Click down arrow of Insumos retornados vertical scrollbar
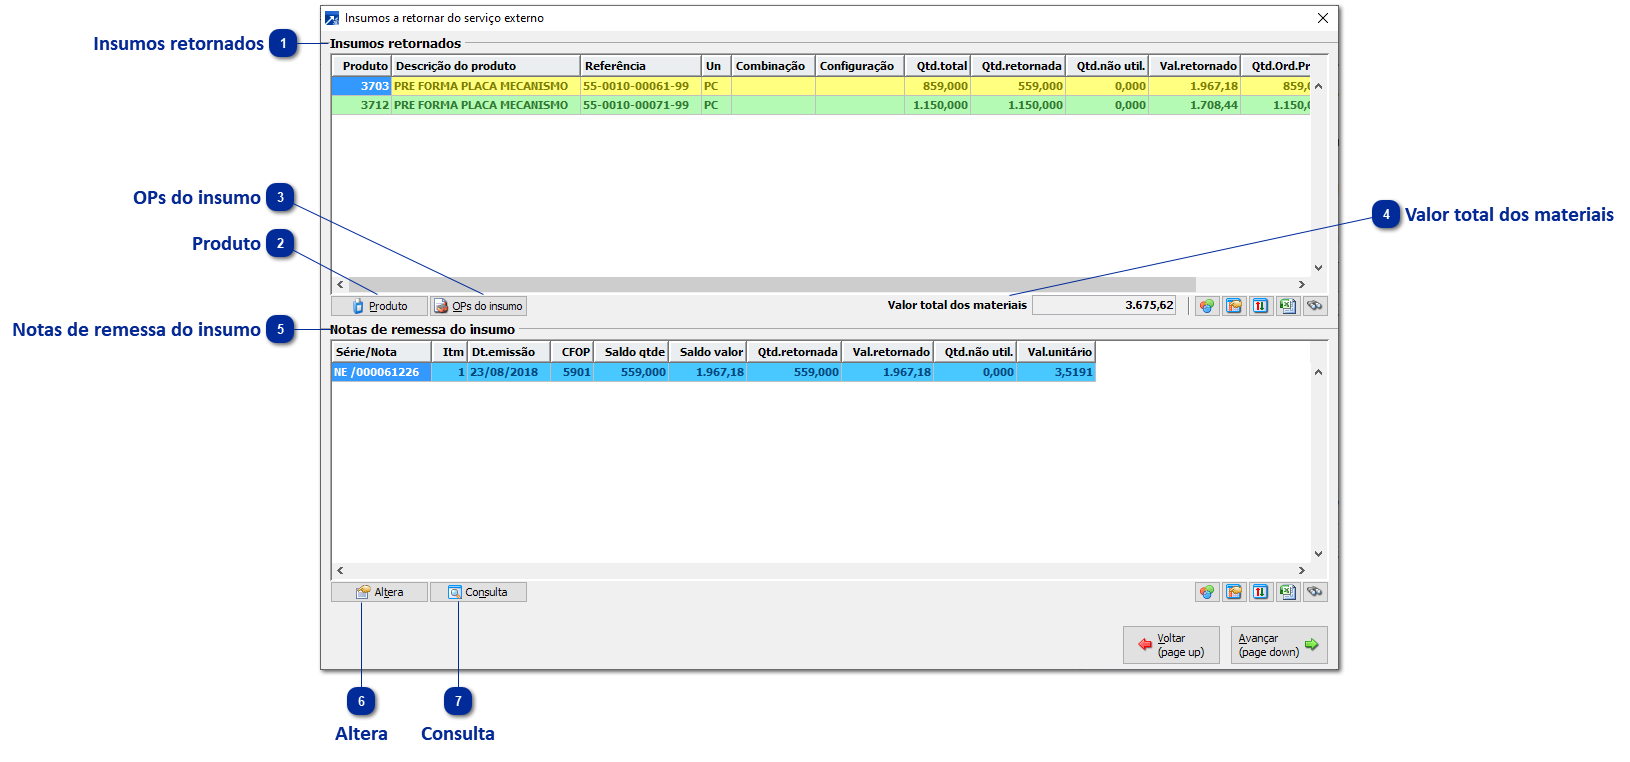 click(1318, 267)
